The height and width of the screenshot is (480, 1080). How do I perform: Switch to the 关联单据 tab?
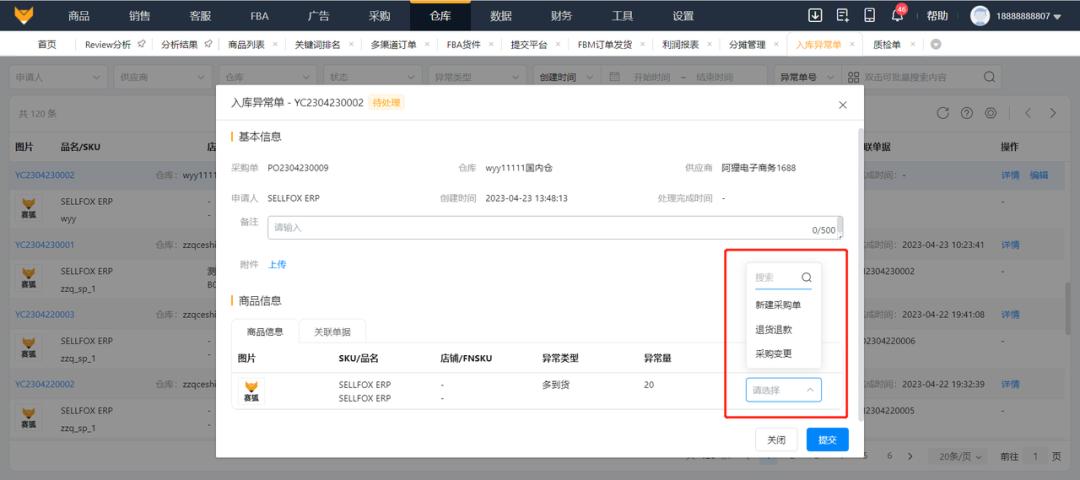click(x=333, y=331)
